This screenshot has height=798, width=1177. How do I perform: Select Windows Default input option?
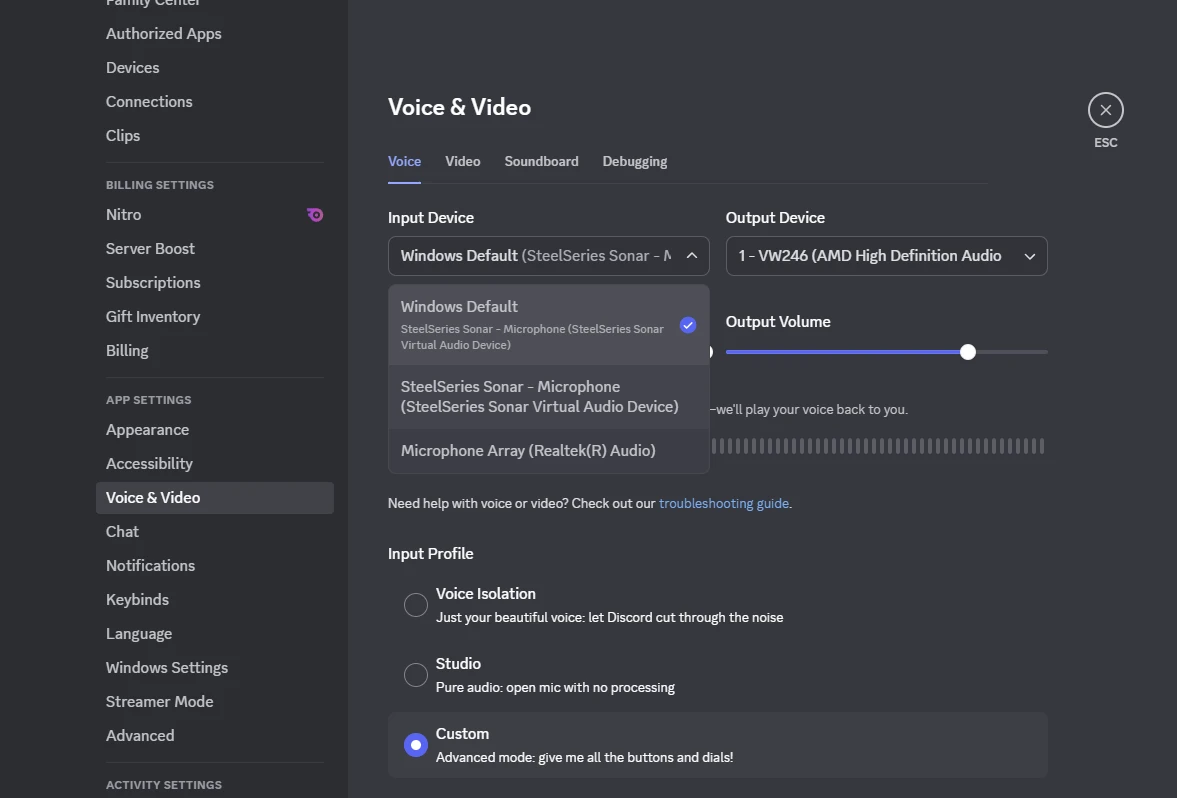[x=549, y=325]
